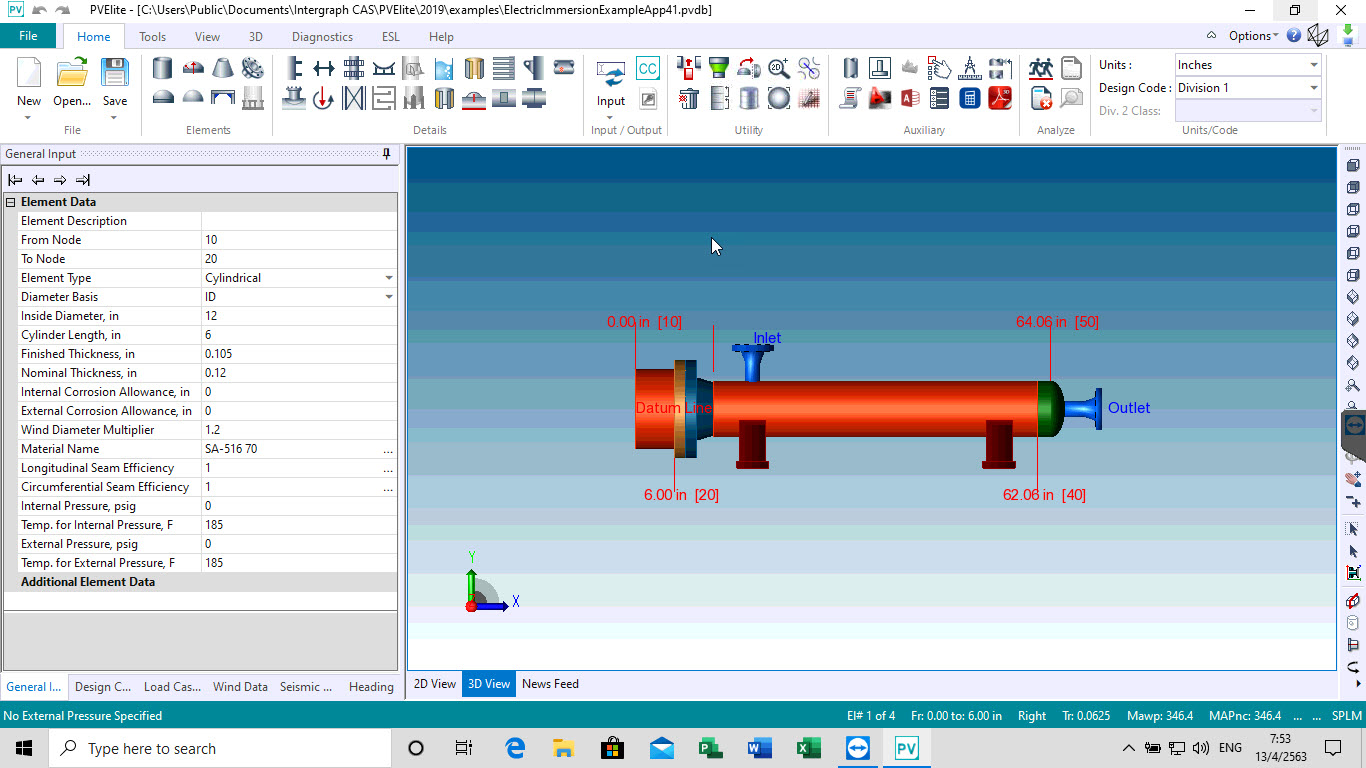This screenshot has height=768, width=1366.
Task: Switch to the 2D View tab
Action: coord(435,684)
